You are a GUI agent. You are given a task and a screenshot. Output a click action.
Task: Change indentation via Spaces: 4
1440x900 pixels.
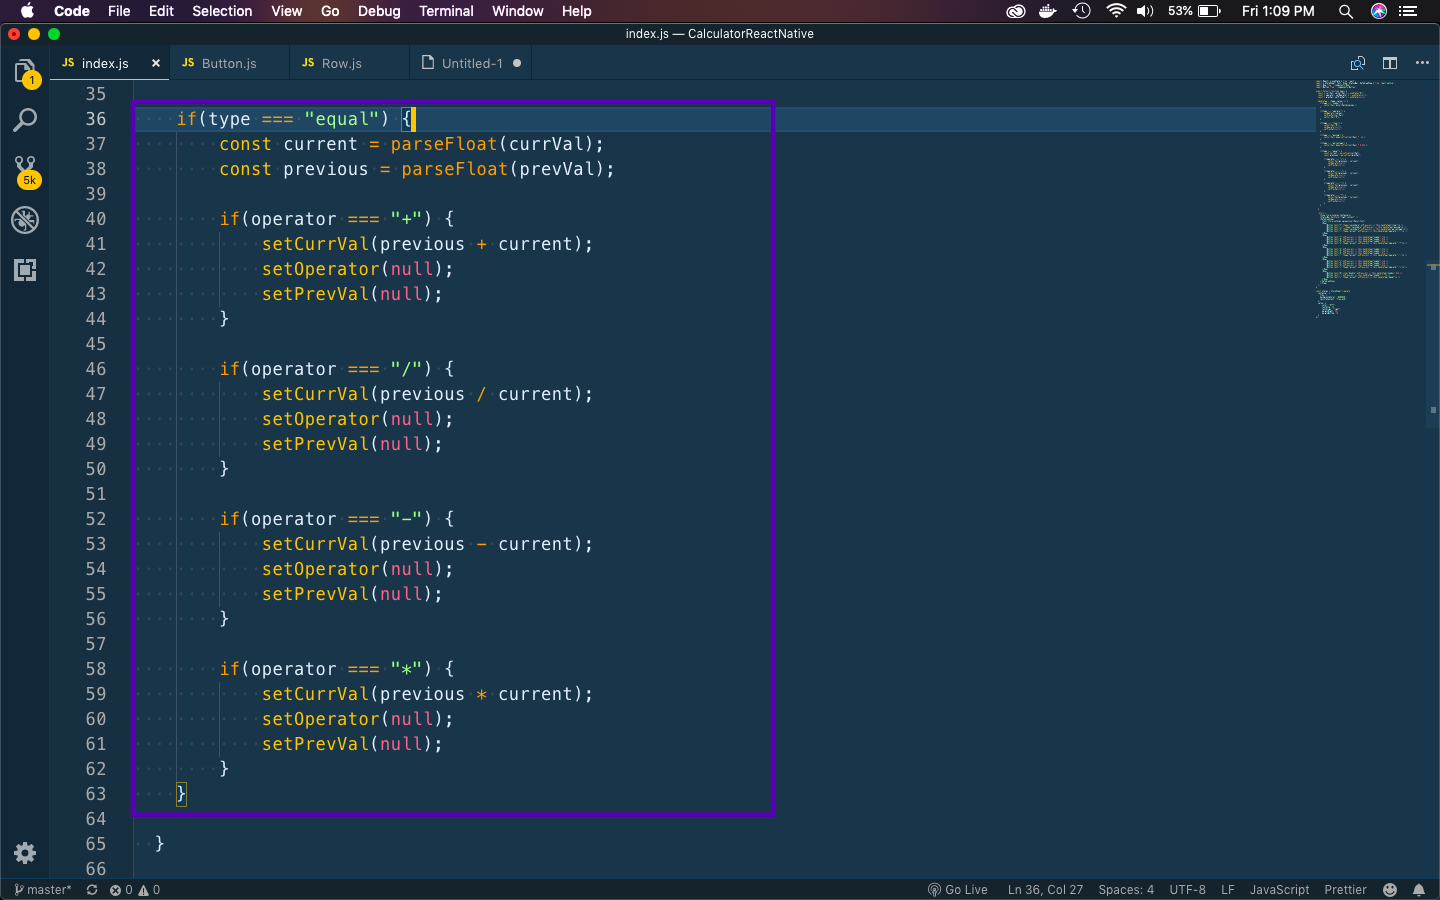tap(1126, 890)
